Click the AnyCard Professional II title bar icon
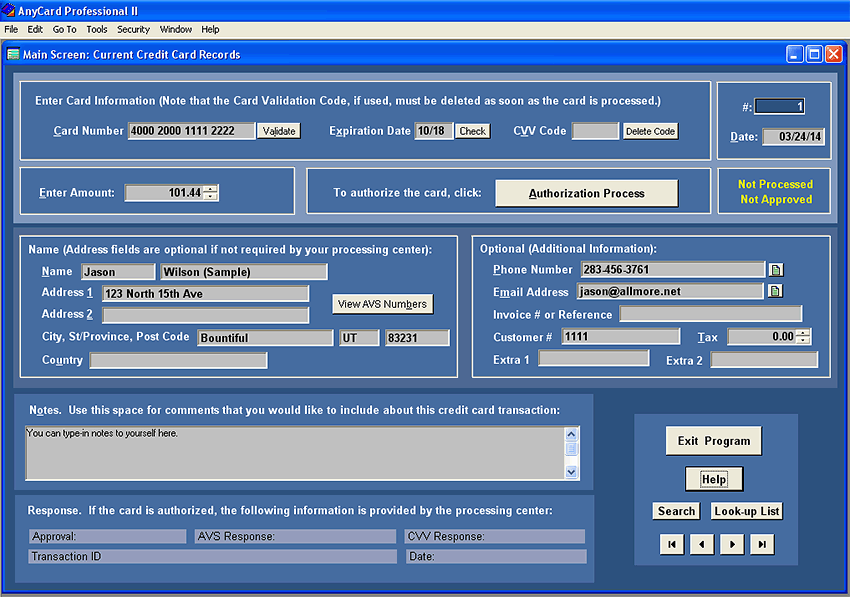Viewport: 850px width, 597px height. tap(9, 11)
